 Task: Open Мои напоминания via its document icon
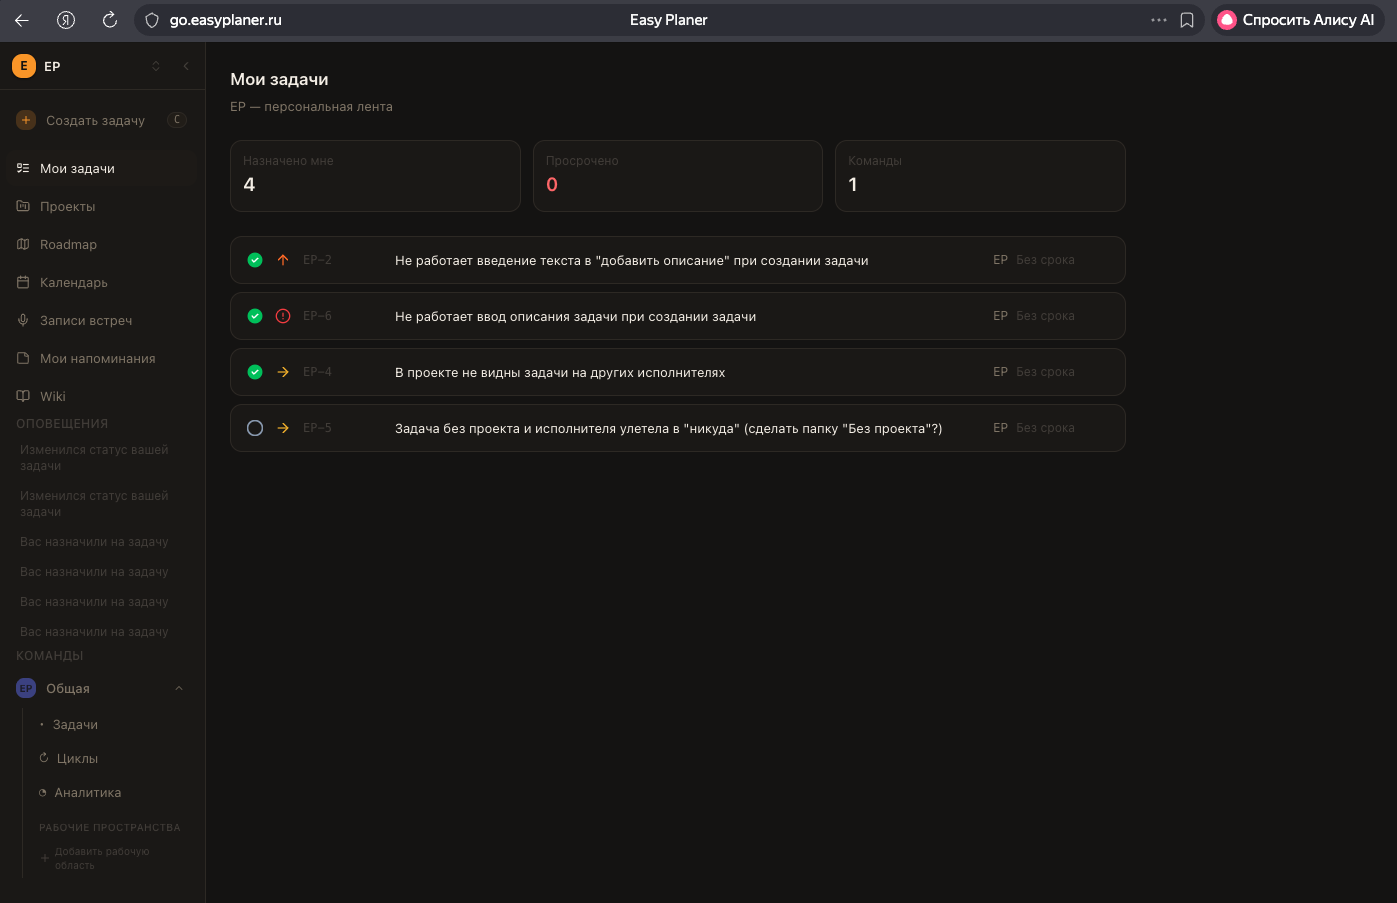(x=22, y=358)
